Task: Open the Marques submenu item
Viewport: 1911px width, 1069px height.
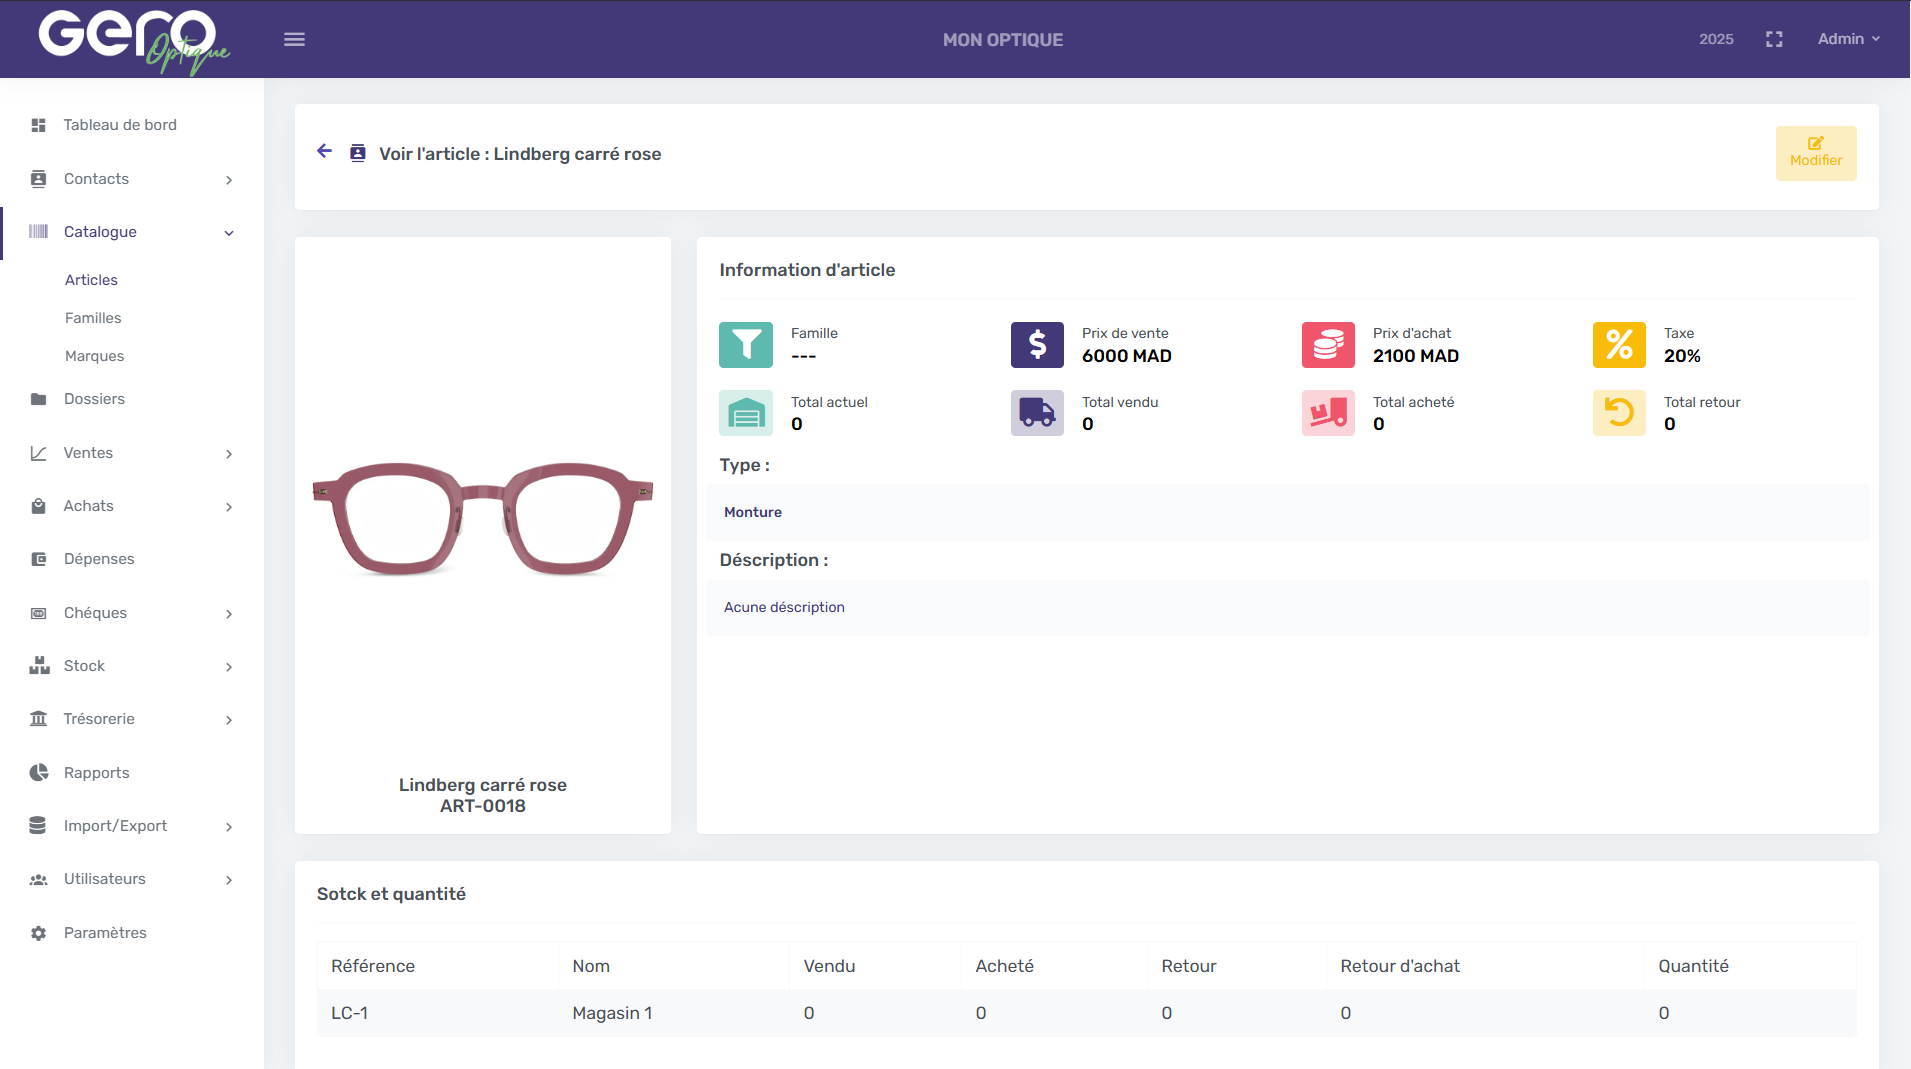Action: pyautogui.click(x=95, y=356)
